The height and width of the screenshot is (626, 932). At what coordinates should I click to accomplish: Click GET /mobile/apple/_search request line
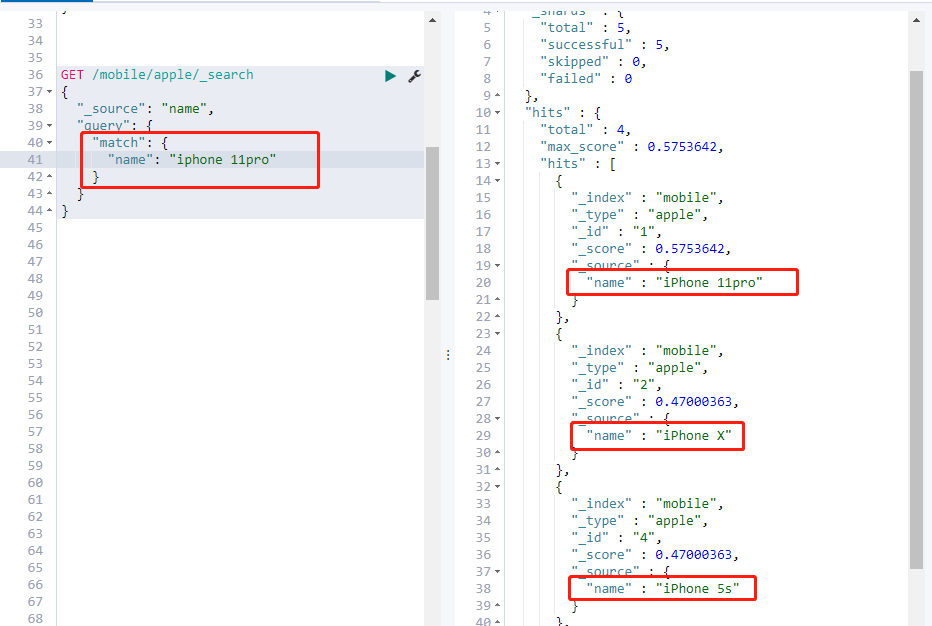tap(157, 75)
